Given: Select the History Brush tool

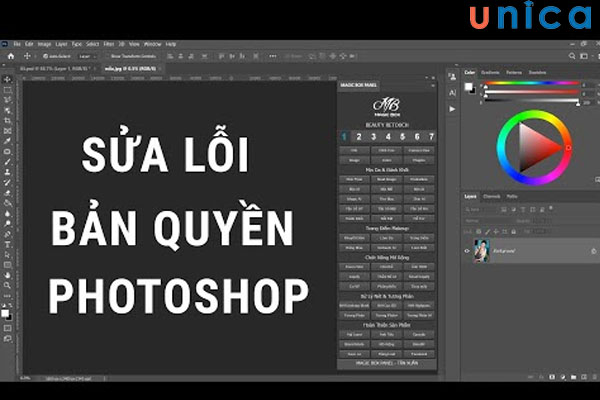Looking at the screenshot, I should (7, 183).
